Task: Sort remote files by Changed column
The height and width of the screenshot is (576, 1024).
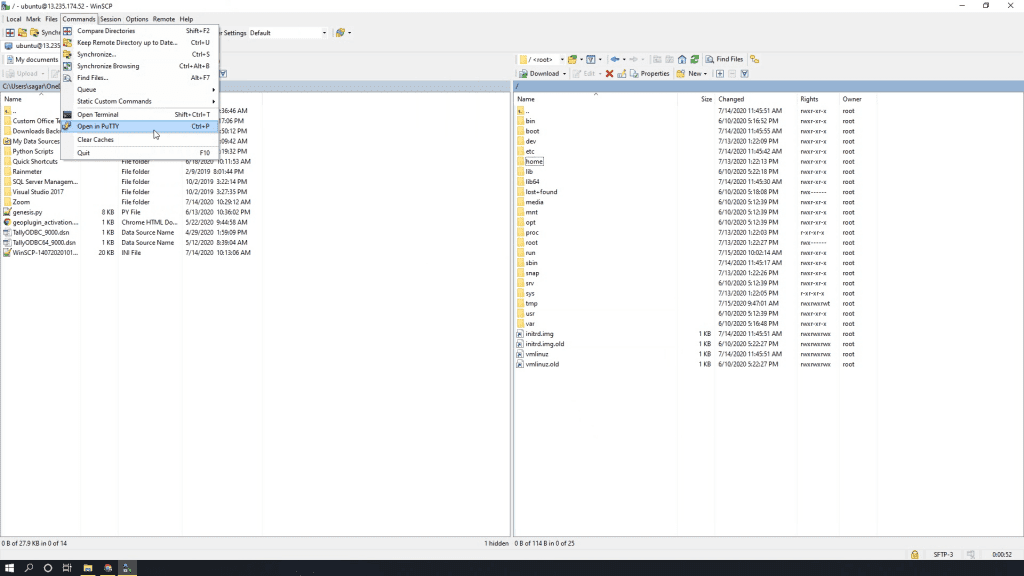Action: (731, 99)
